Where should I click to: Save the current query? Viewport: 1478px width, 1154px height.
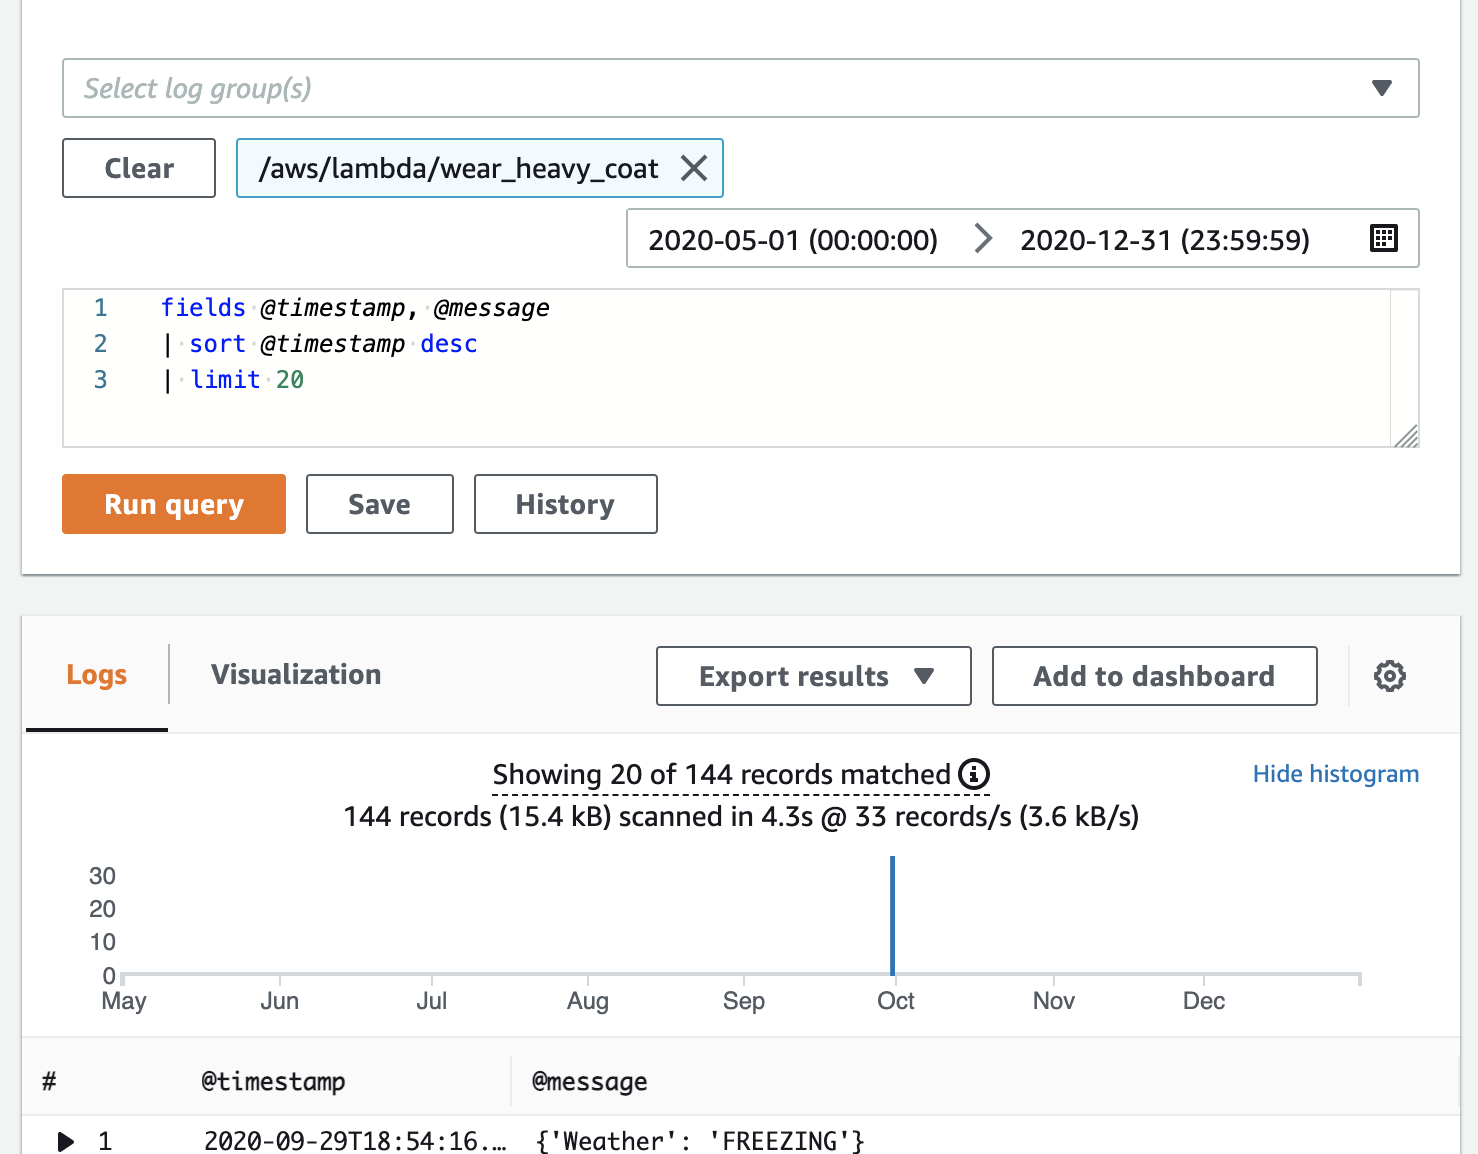[379, 504]
